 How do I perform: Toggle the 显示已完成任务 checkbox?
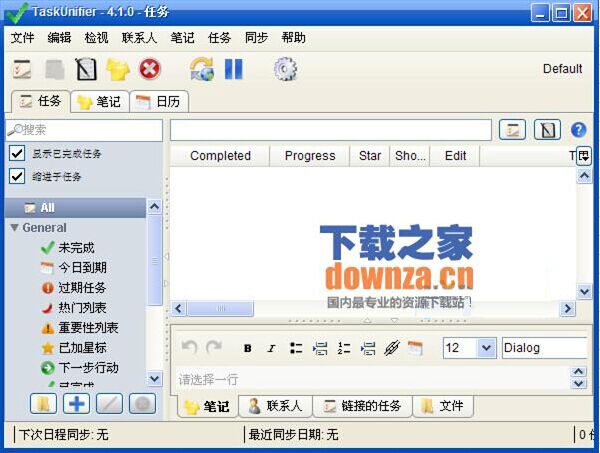(17, 153)
